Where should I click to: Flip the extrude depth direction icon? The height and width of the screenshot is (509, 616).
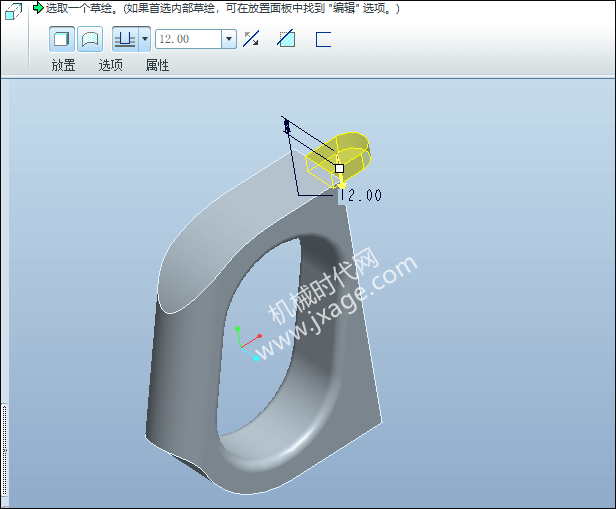[251, 39]
